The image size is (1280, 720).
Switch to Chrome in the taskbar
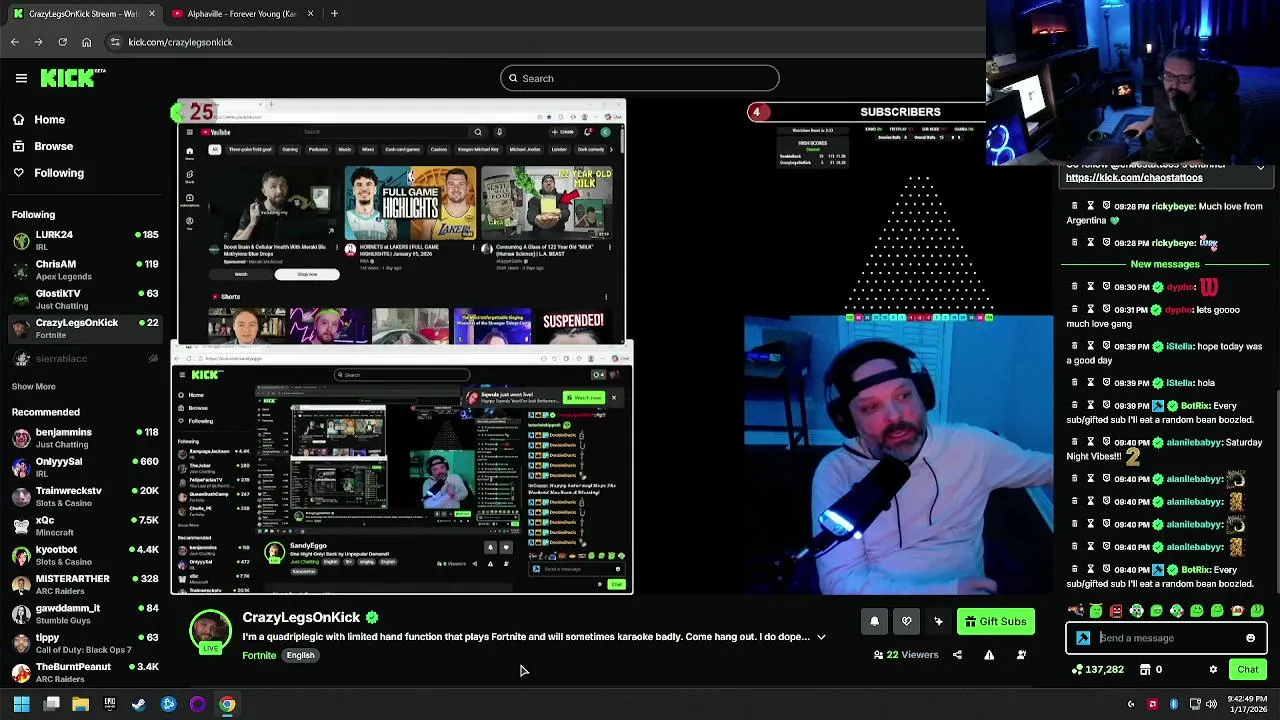tap(227, 704)
